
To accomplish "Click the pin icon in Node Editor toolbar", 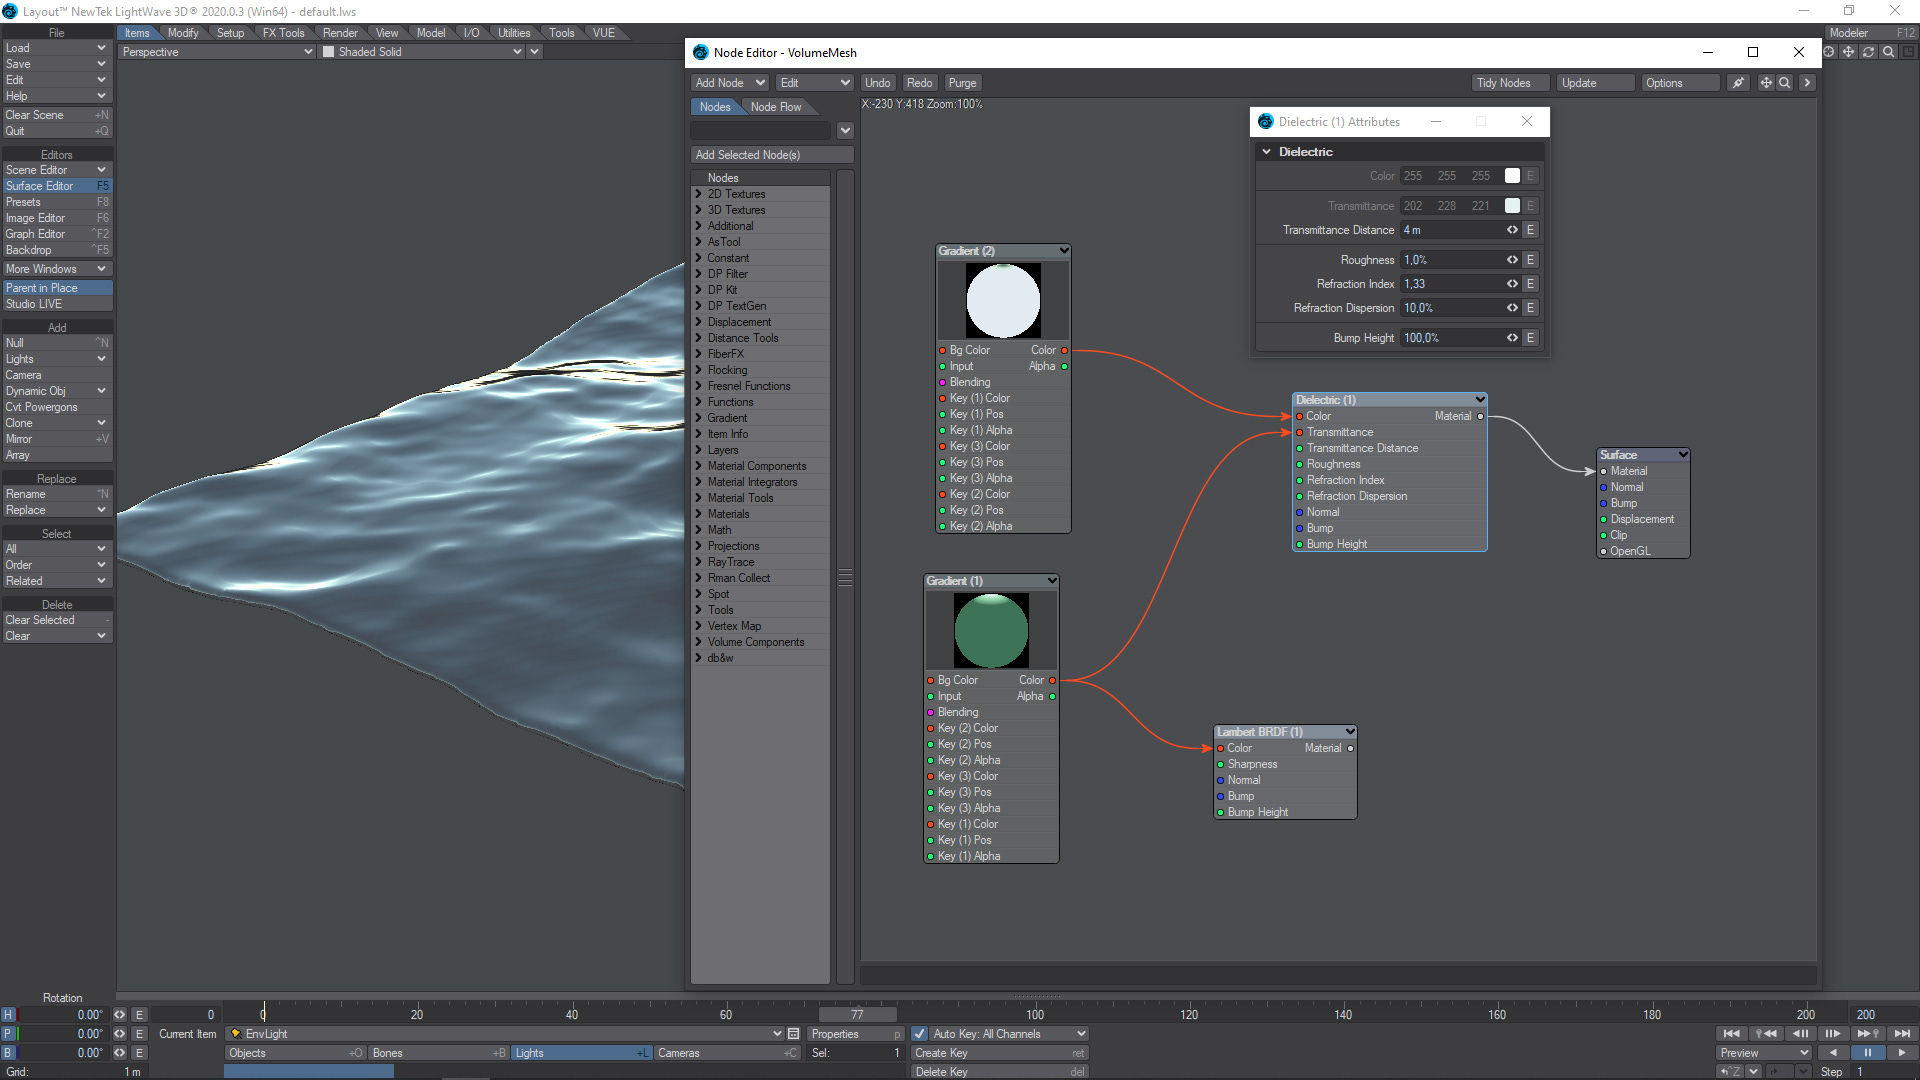I will [x=1739, y=83].
